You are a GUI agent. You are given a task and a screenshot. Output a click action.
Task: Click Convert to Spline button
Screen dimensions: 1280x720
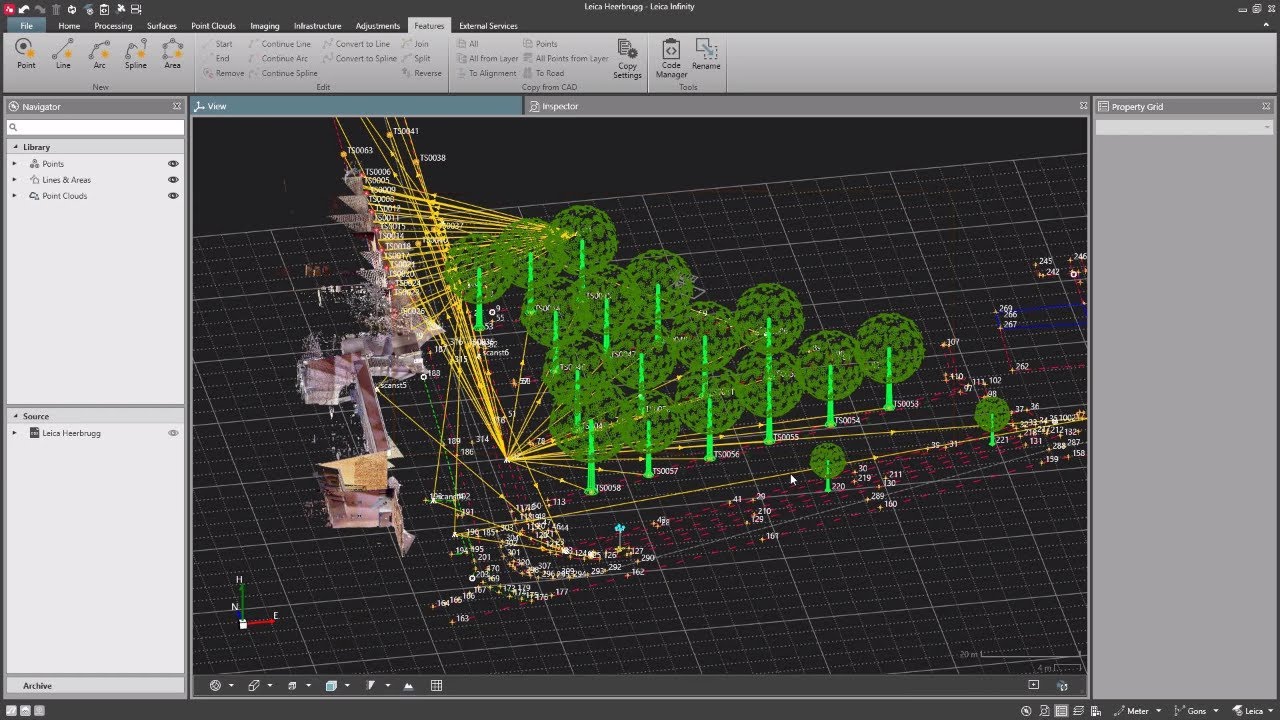click(x=360, y=59)
